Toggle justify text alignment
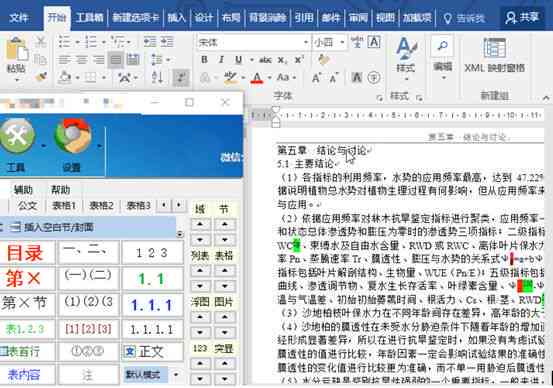 pyautogui.click(x=116, y=60)
